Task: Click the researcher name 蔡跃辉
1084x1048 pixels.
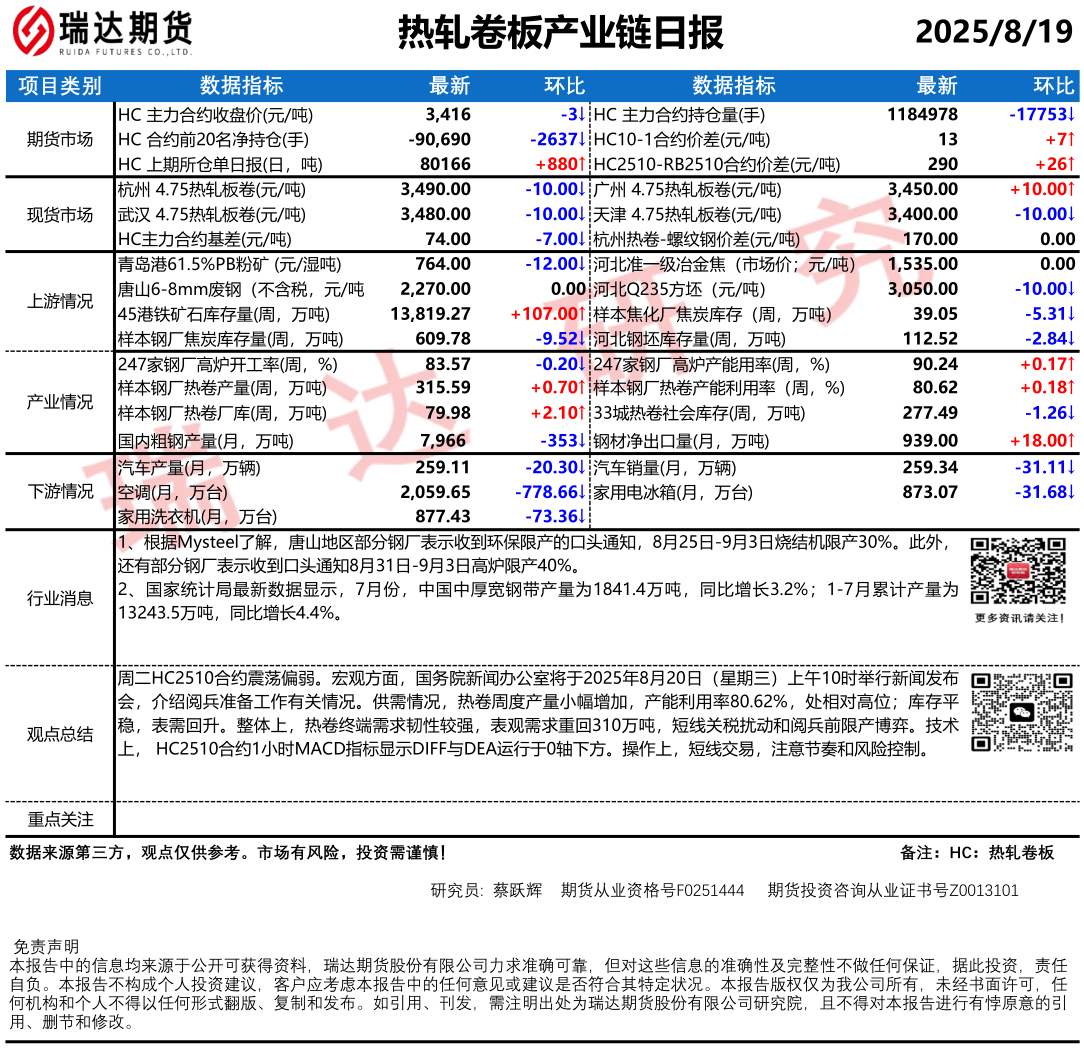Action: [x=517, y=890]
